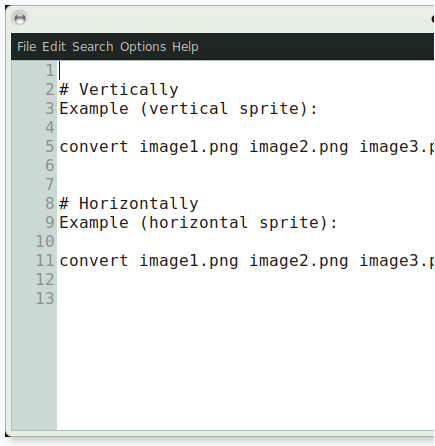Image resolution: width=435 pixels, height=446 pixels.
Task: Click line number 8 in the gutter
Action: 50,204
